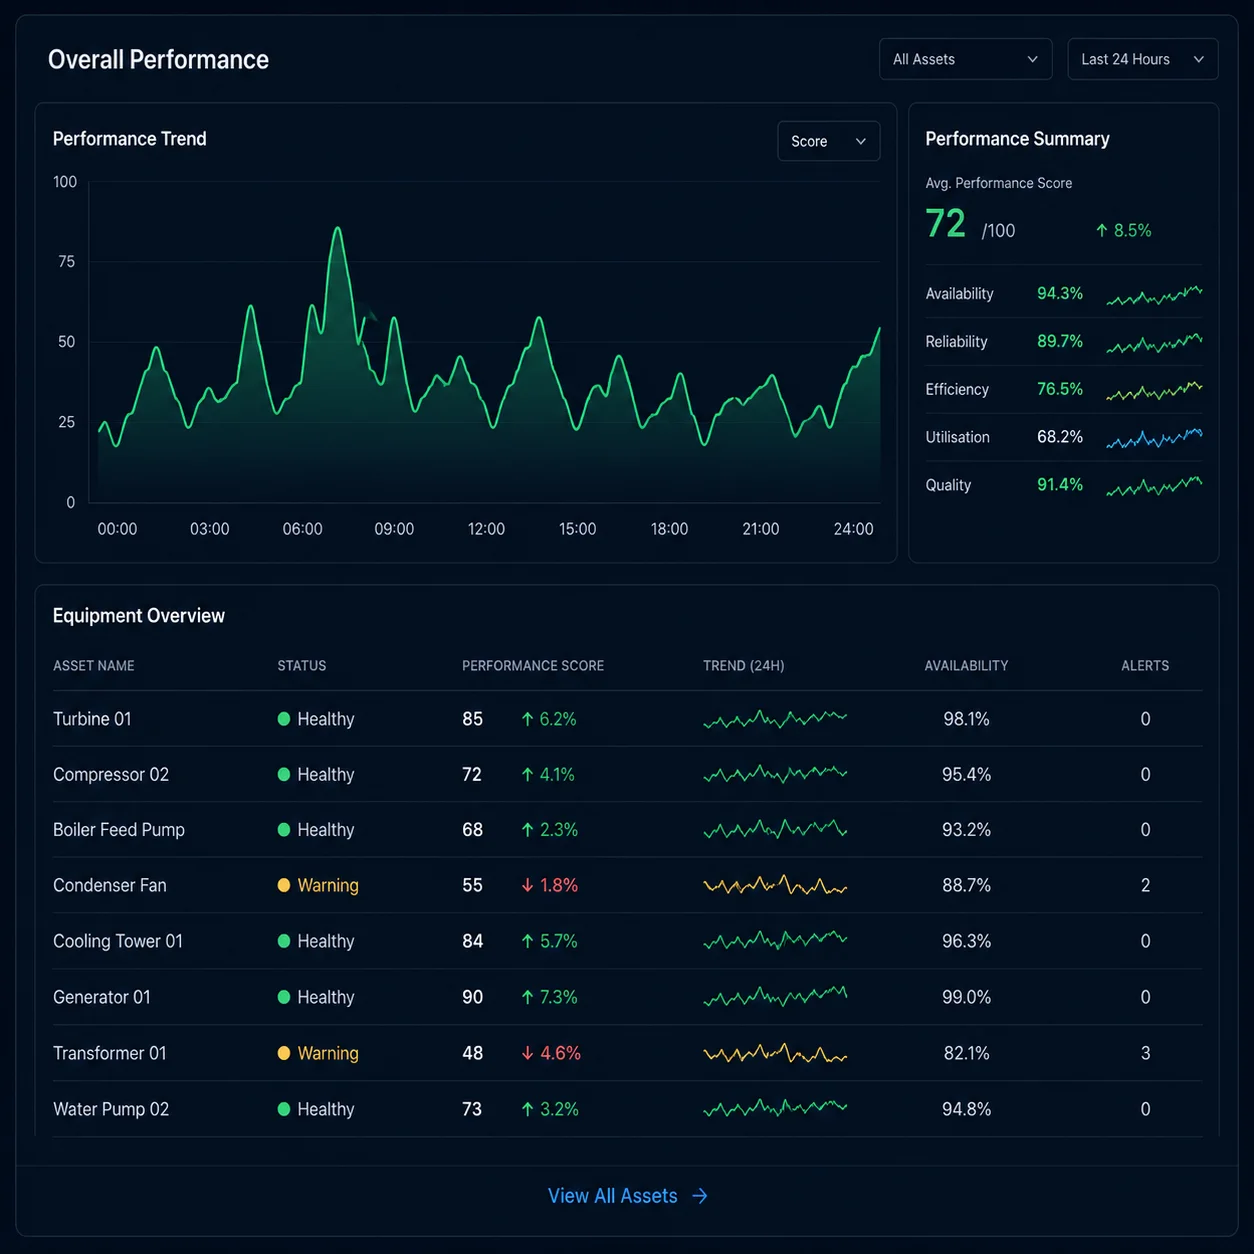Click the up arrow next to Turbine 01's 6.2%

[527, 719]
